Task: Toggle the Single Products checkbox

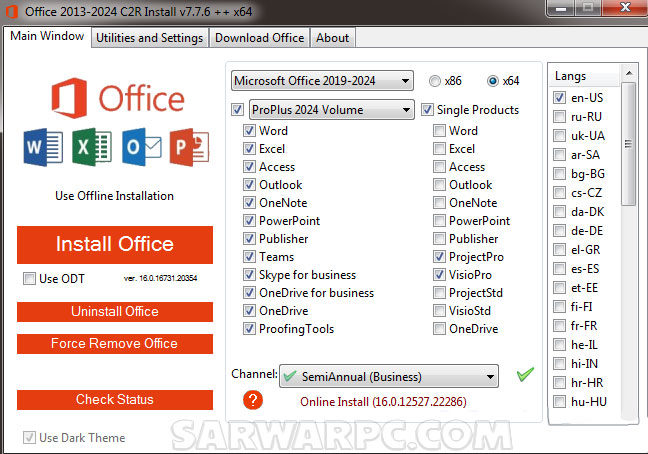Action: (427, 110)
